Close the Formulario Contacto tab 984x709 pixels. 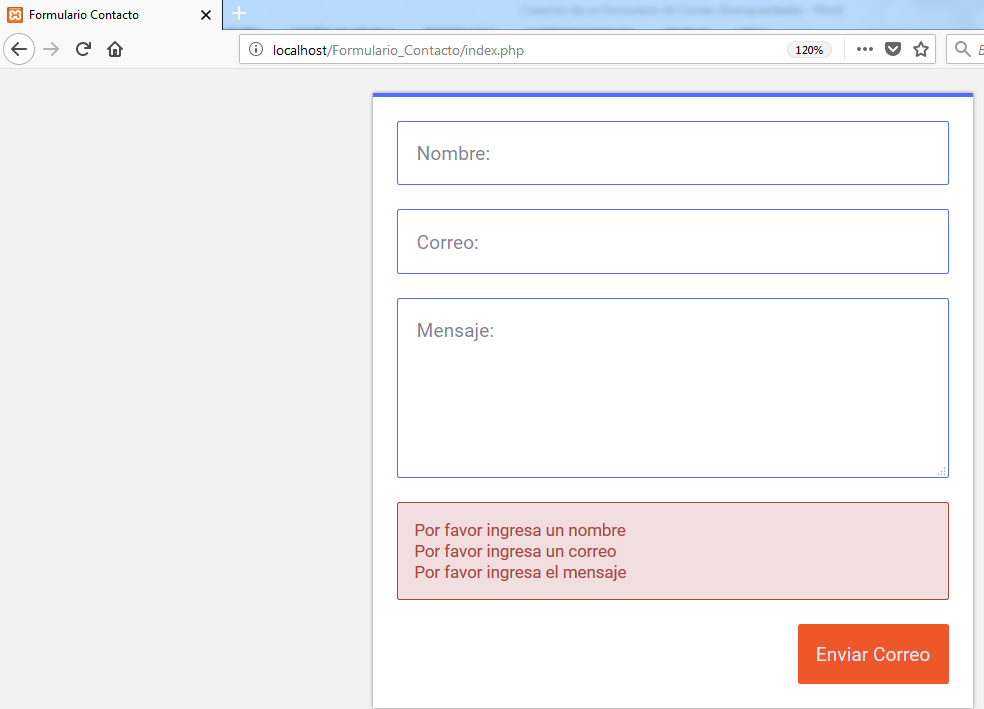pos(206,15)
